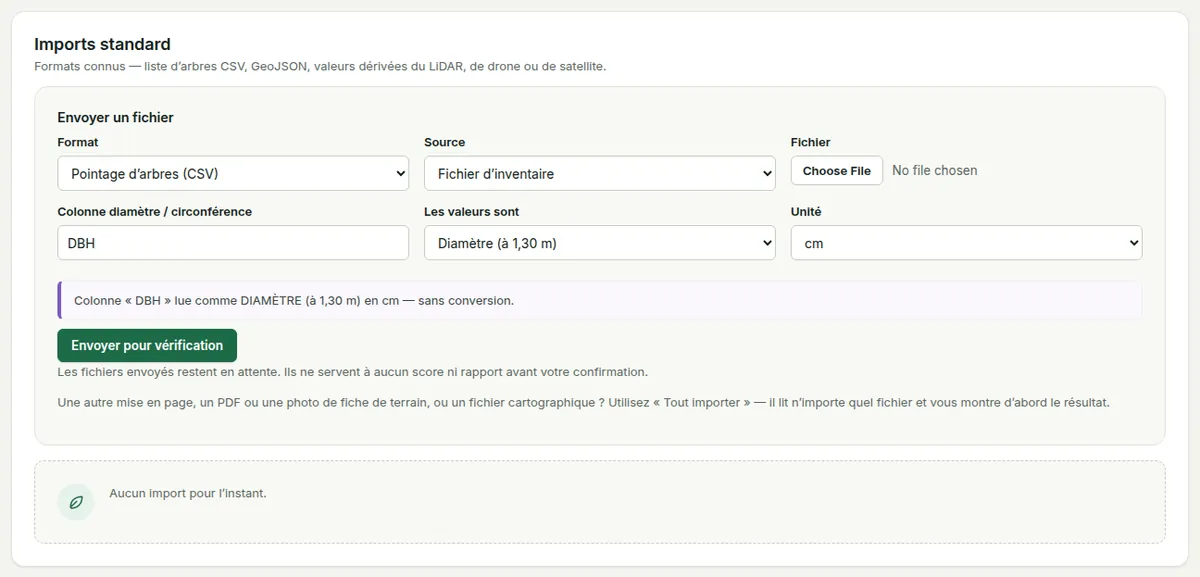Click the 'Source' field label
This screenshot has height=577, width=1200.
pos(445,142)
